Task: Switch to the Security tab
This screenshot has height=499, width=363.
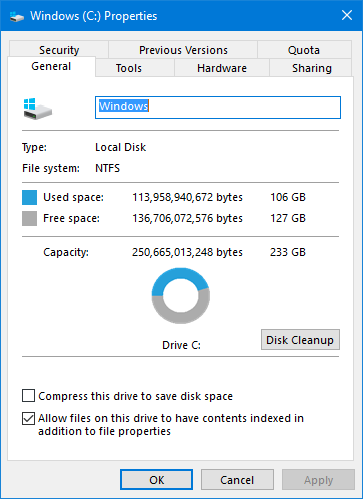Action: [59, 50]
